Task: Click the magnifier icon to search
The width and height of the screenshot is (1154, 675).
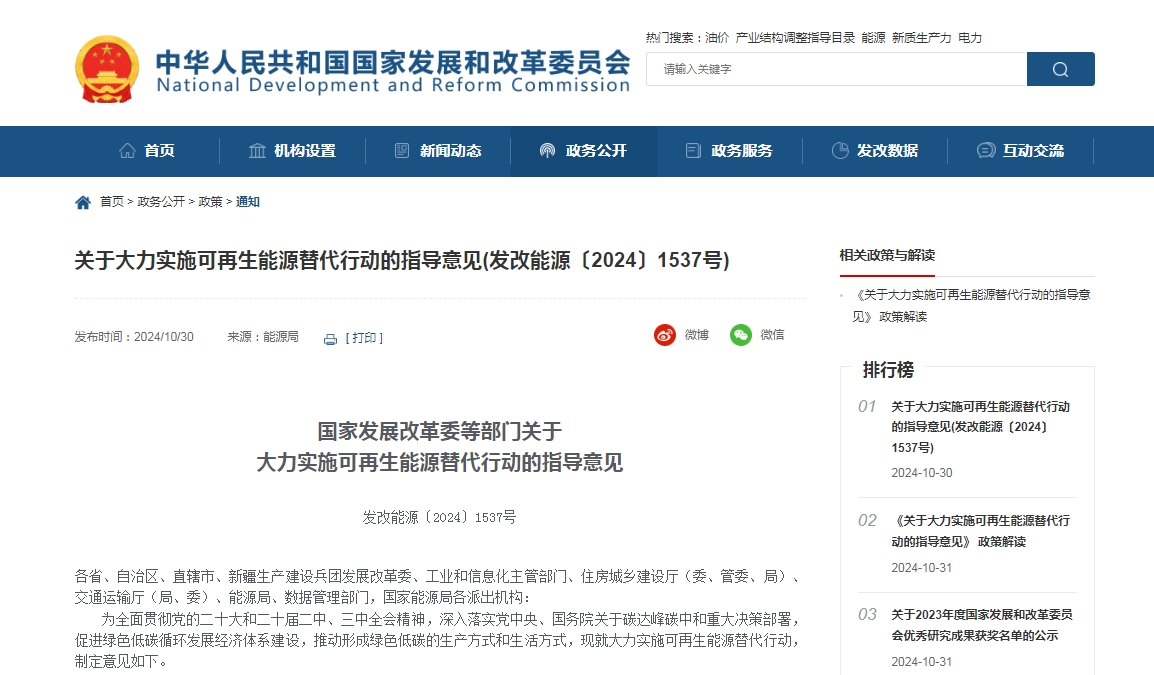Action: (x=1060, y=69)
